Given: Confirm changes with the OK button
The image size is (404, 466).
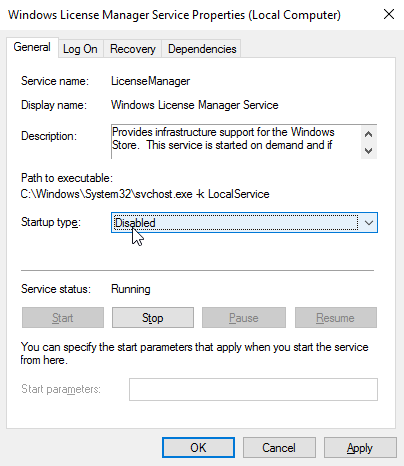Looking at the screenshot, I should click(198, 448).
